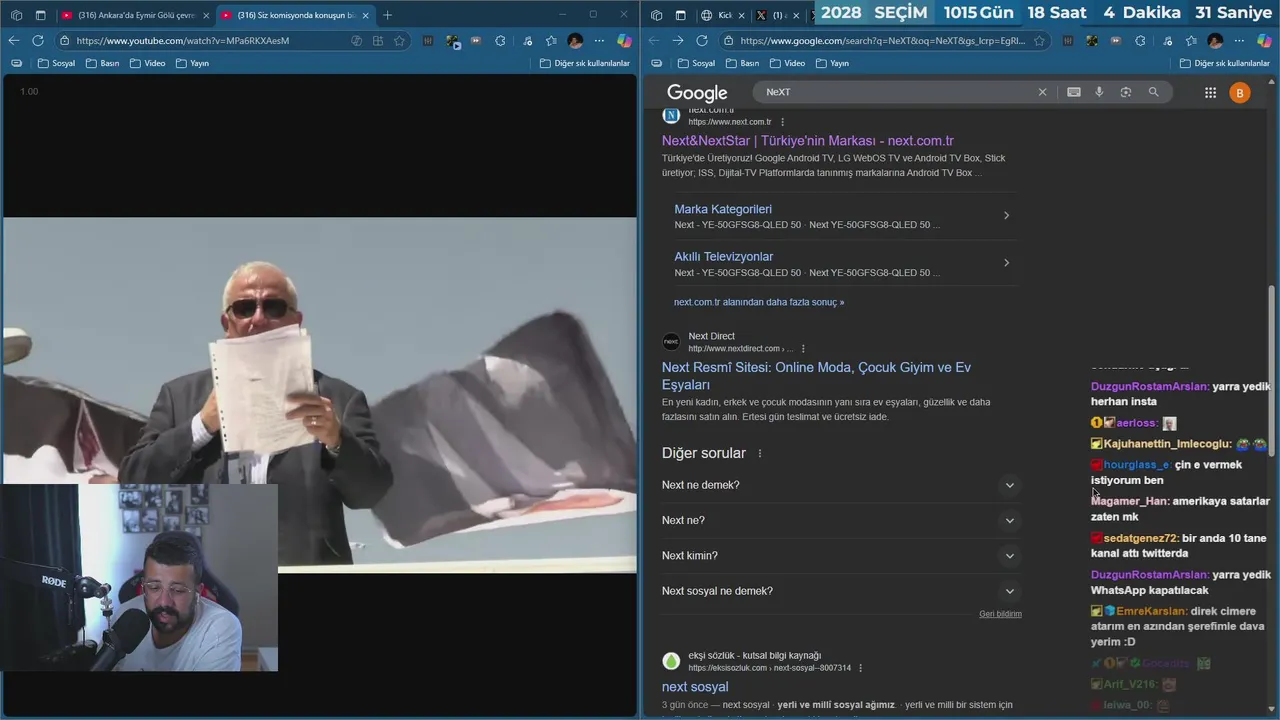The width and height of the screenshot is (1280, 720).
Task: Open Diğer sorular options menu
Action: pos(760,453)
